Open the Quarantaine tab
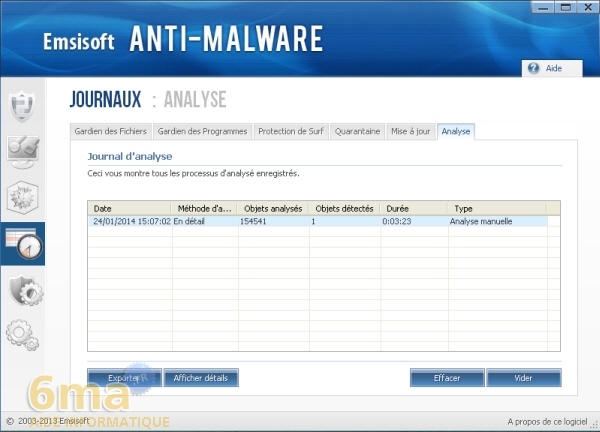This screenshot has width=600, height=432. pos(357,131)
